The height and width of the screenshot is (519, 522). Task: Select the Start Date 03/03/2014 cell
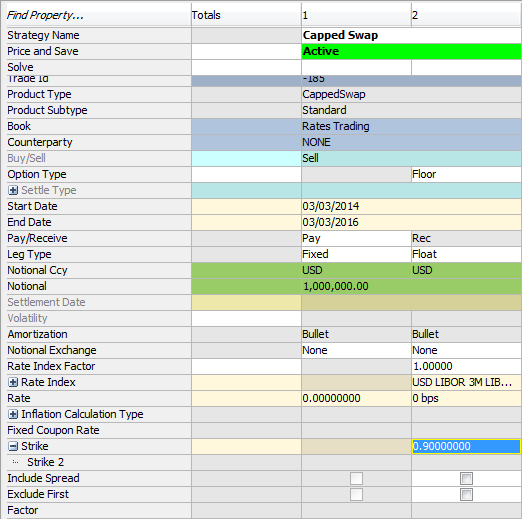pos(411,206)
